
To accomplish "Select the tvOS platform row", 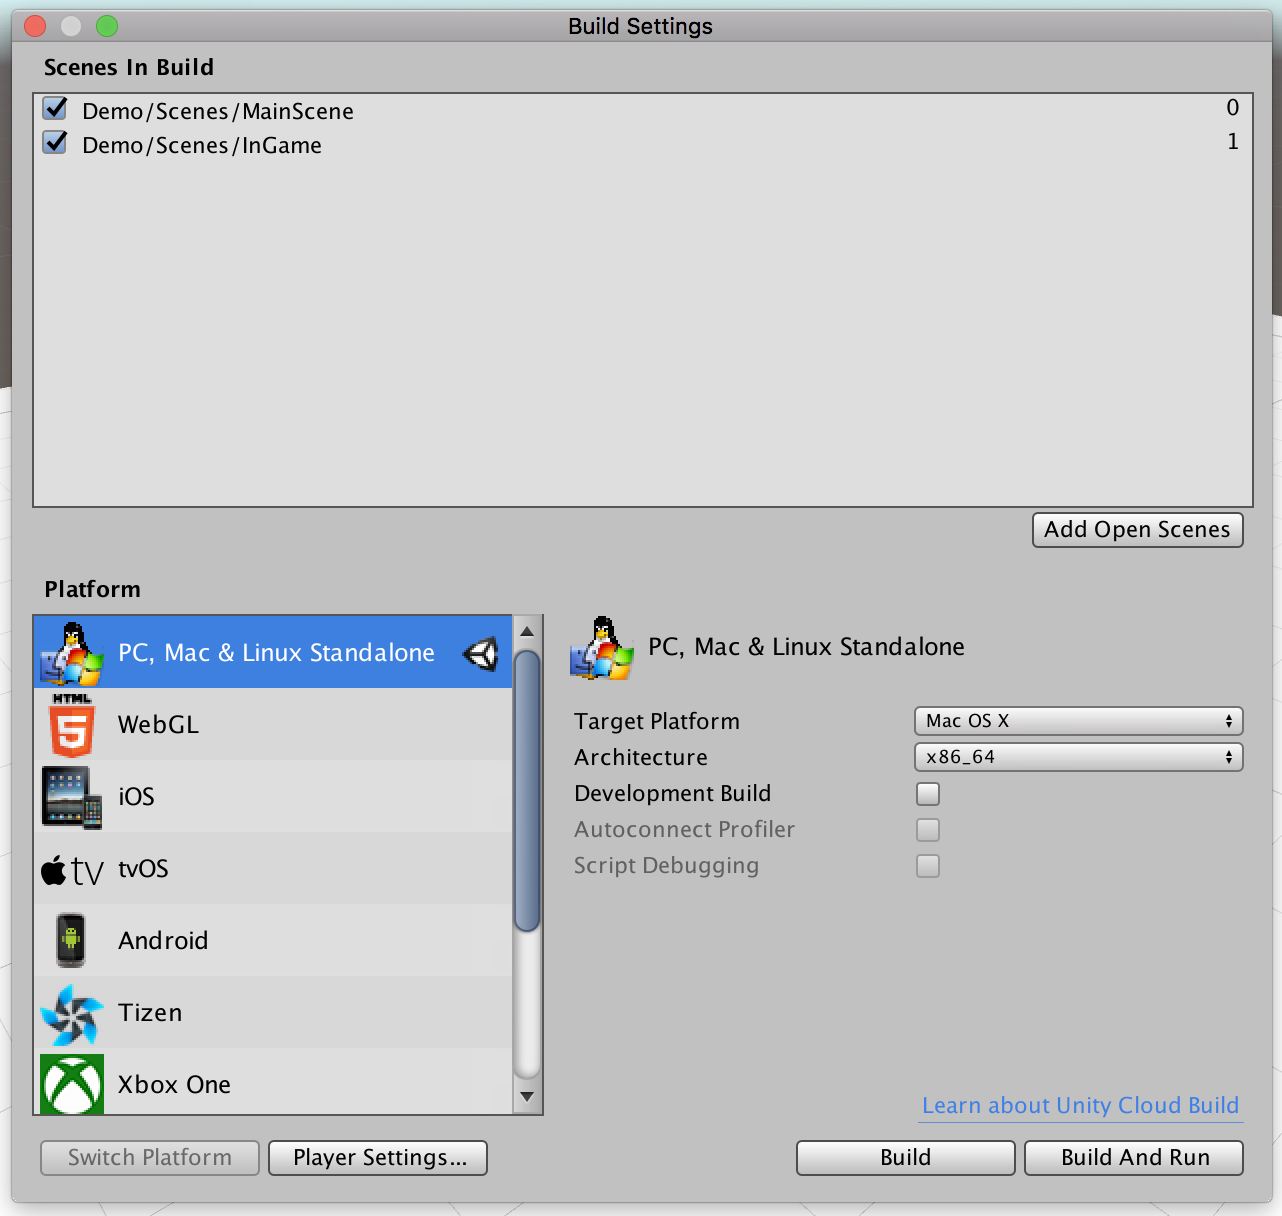I will tap(273, 868).
